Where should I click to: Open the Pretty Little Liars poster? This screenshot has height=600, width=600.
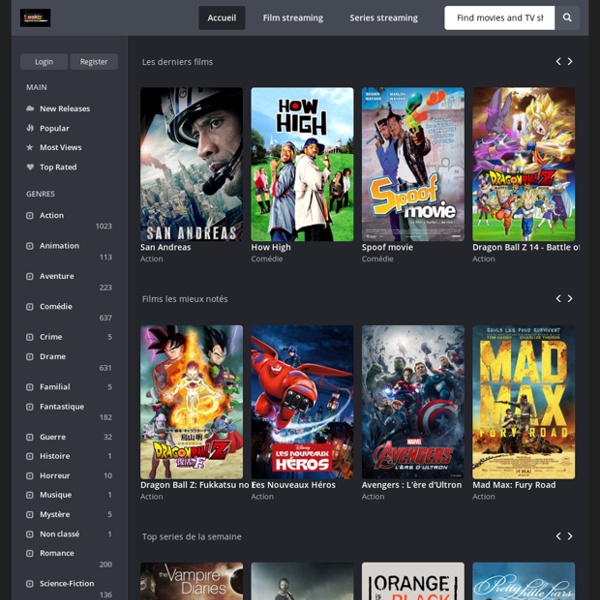click(523, 581)
